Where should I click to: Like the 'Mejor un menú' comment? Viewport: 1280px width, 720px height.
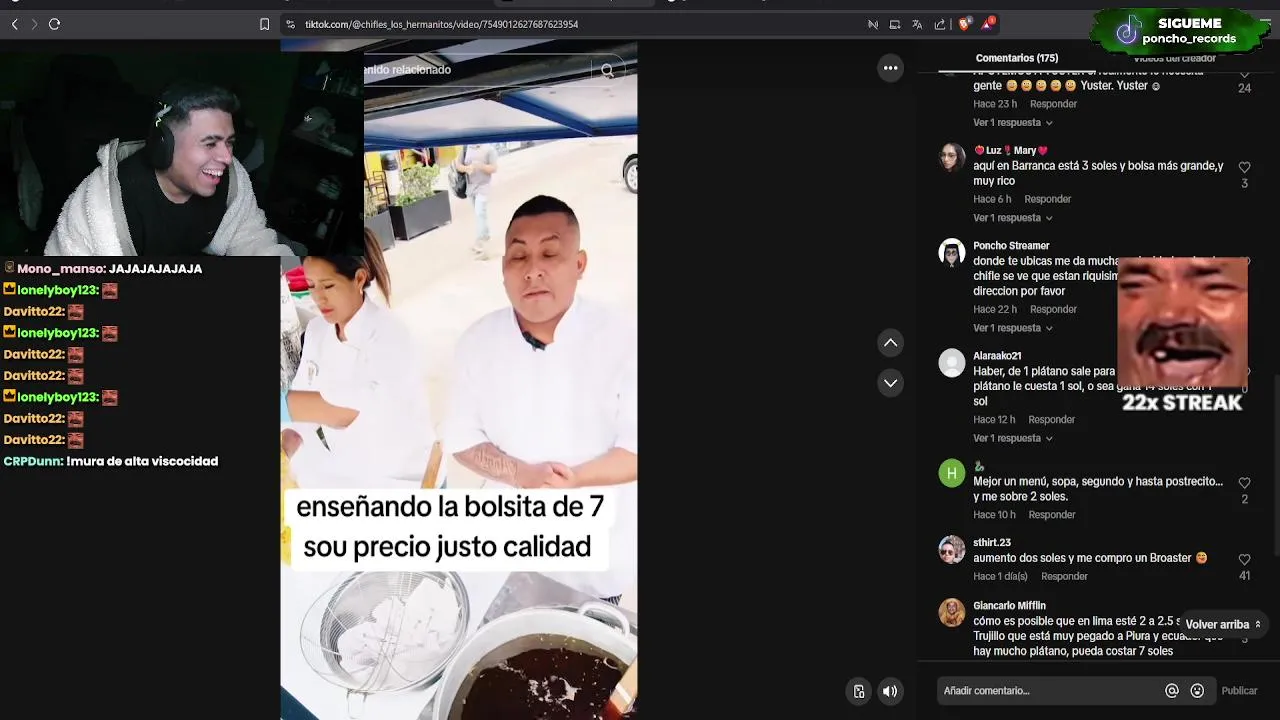pos(1244,483)
